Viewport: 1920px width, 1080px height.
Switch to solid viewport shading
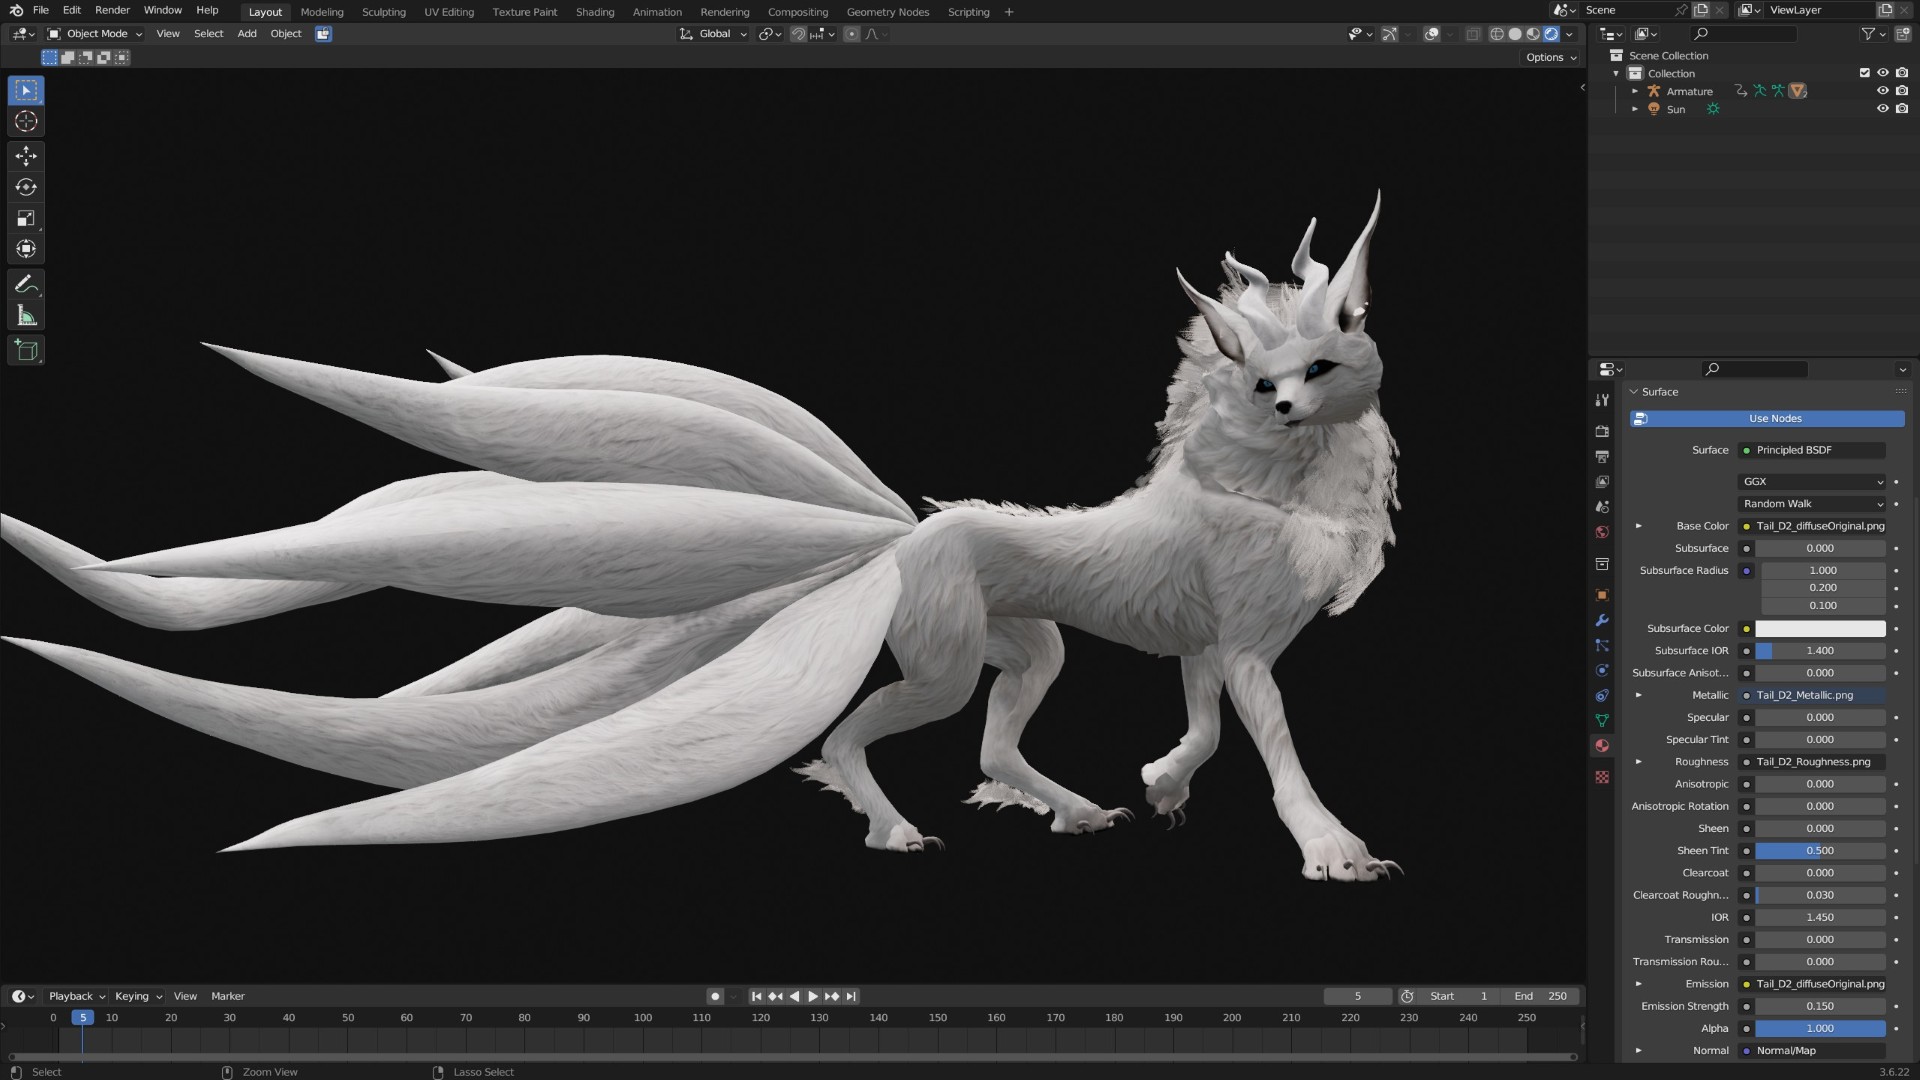click(x=1515, y=34)
